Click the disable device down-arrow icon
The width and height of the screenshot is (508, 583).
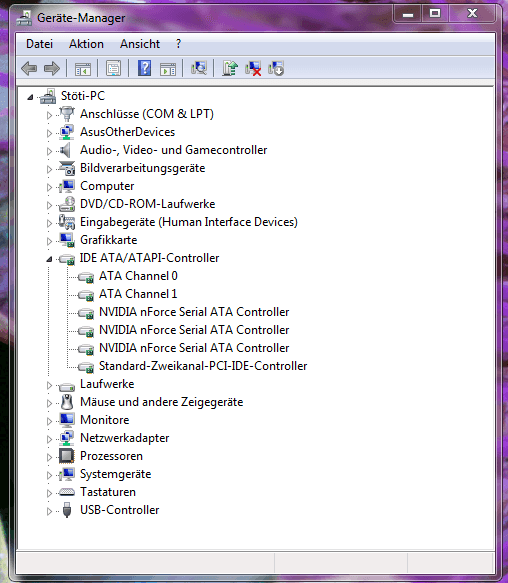pos(276,68)
